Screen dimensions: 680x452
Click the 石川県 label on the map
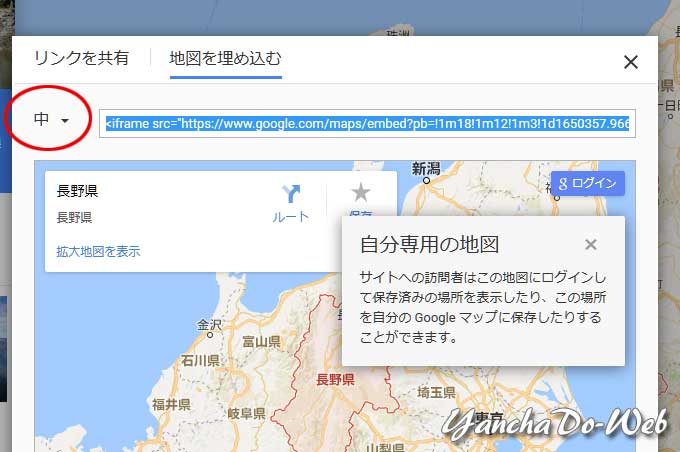(x=200, y=359)
